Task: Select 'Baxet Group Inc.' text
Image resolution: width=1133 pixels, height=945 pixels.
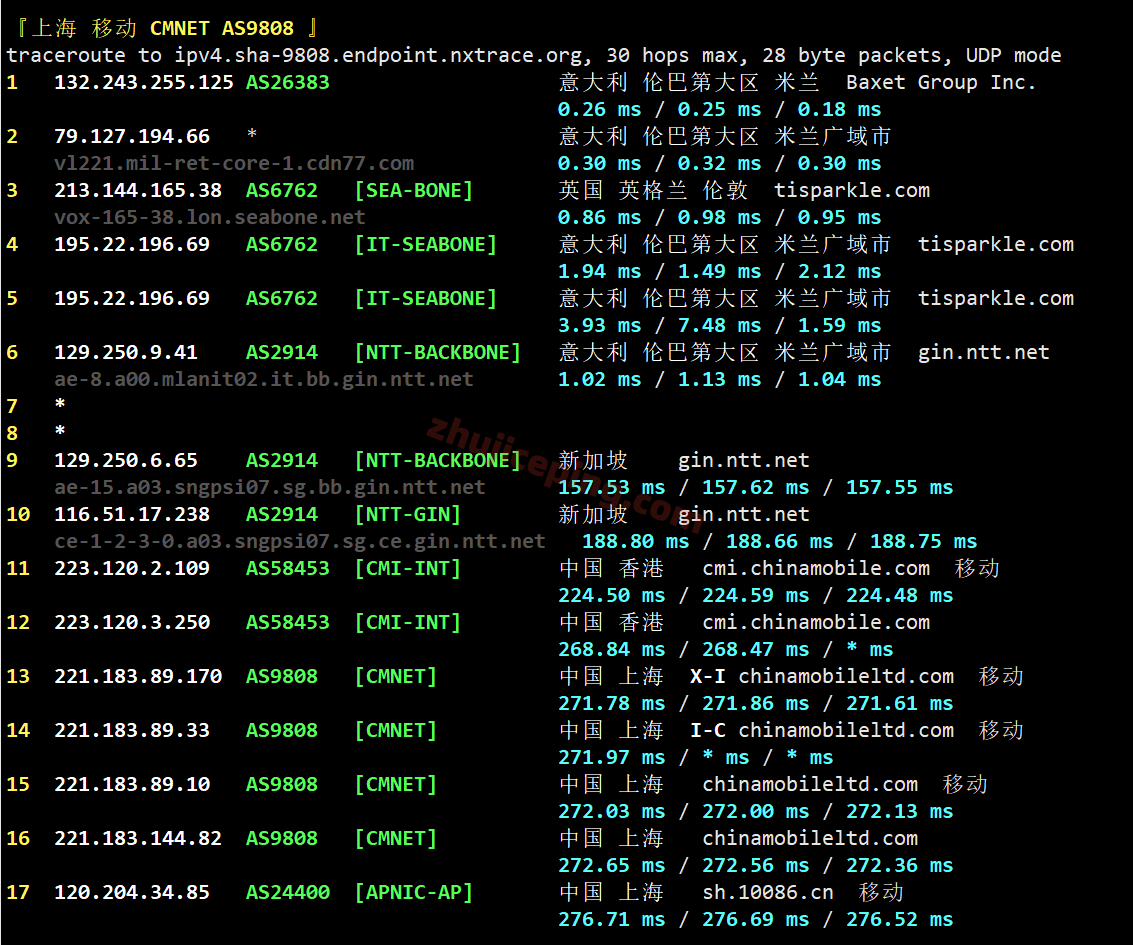Action: pos(941,82)
